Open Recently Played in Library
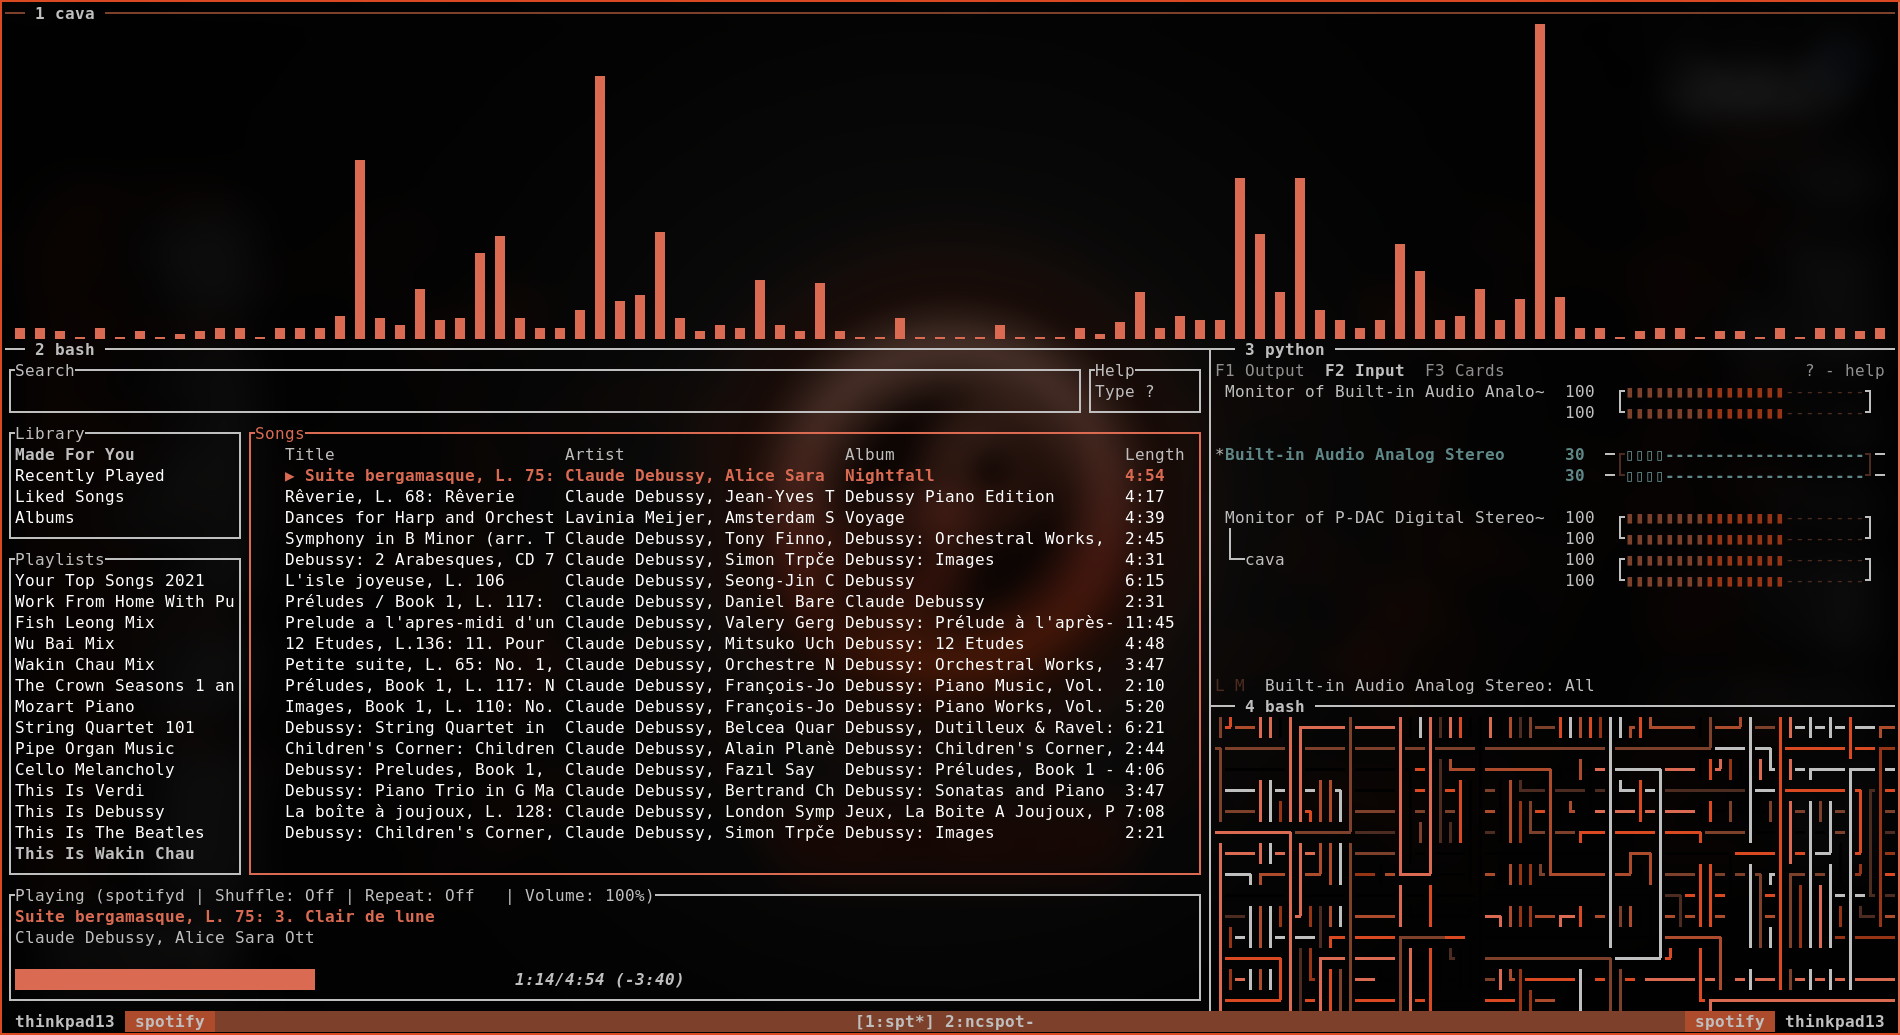1900x1035 pixels. click(90, 476)
